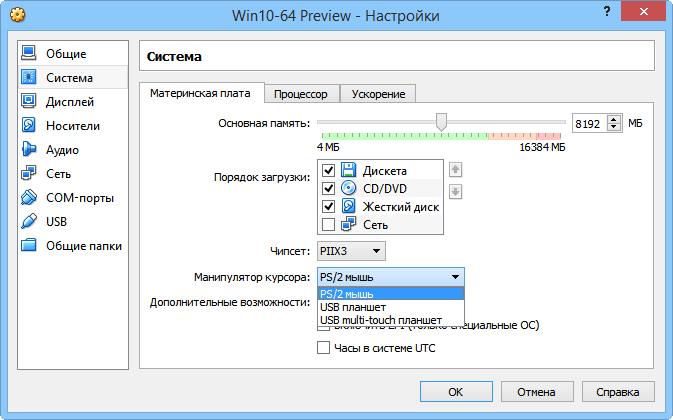Switch to the Процессор tab
673x420 pixels.
[301, 94]
